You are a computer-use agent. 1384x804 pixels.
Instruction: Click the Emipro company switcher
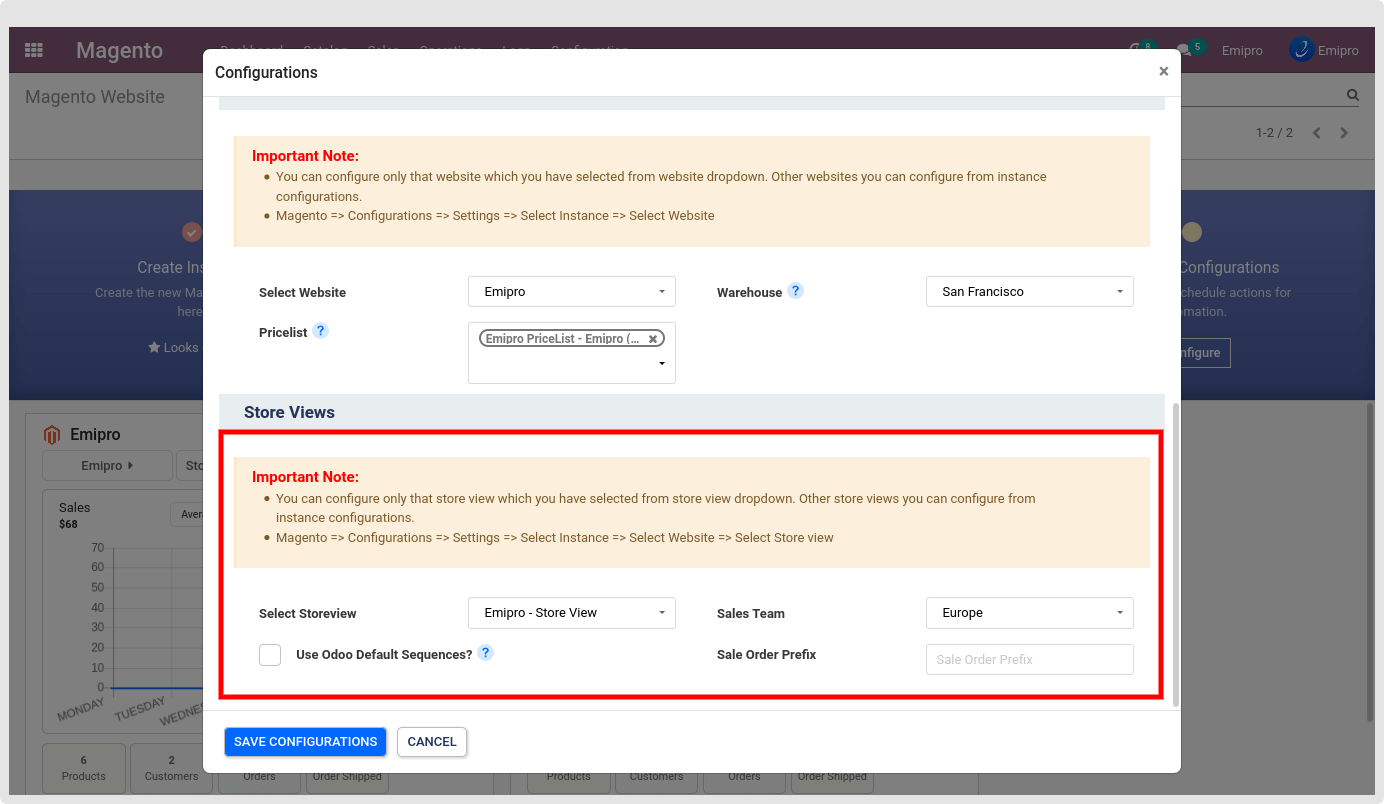1242,51
